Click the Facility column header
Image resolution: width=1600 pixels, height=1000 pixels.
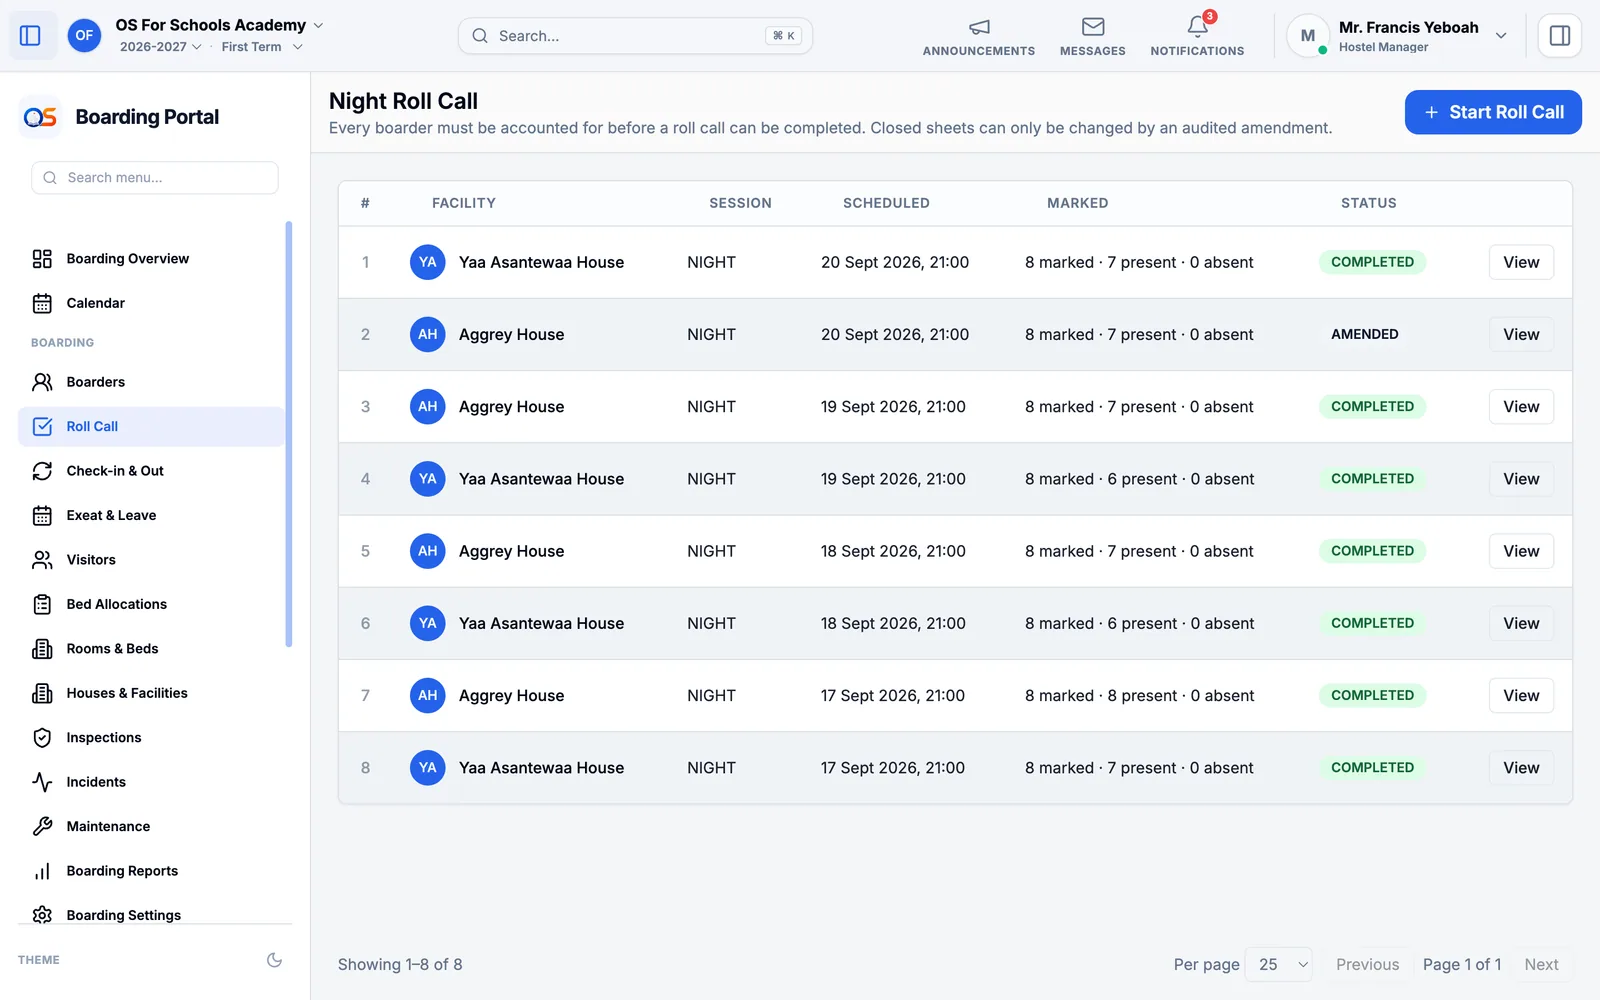(x=464, y=203)
